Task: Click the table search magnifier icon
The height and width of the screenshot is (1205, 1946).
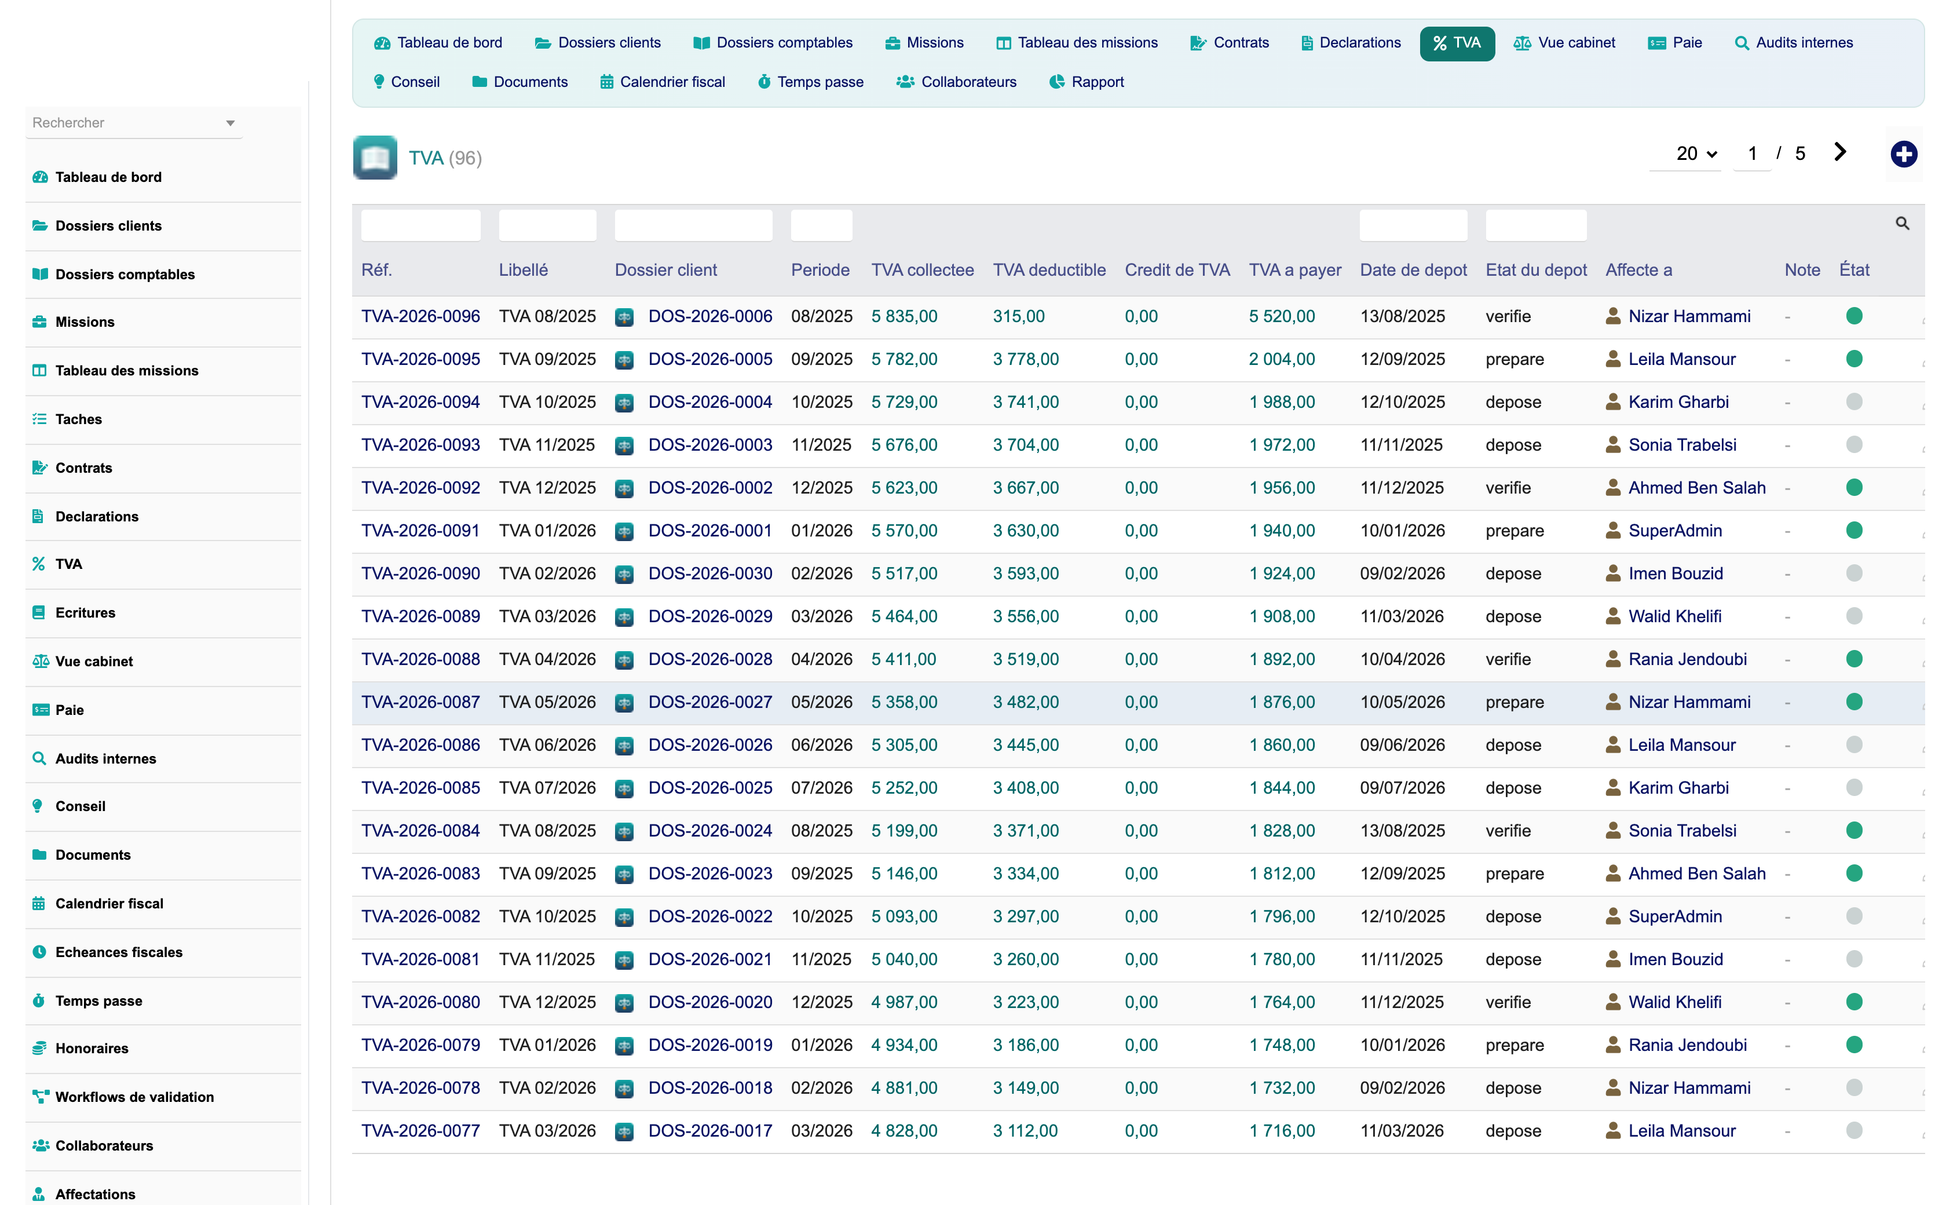Action: click(1902, 224)
